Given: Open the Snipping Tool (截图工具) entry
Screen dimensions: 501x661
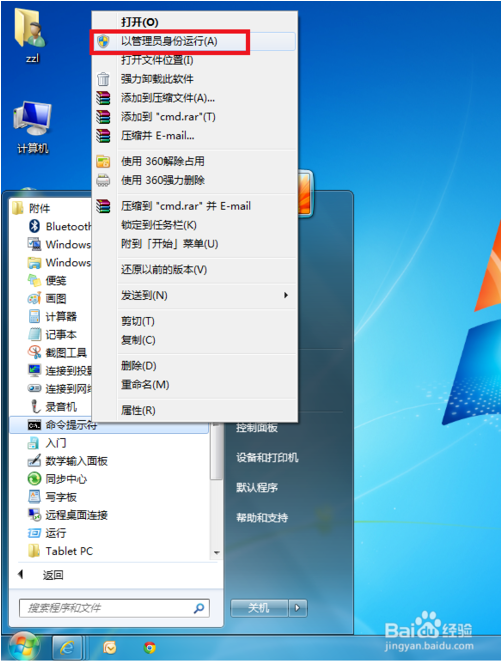Looking at the screenshot, I should tap(57, 352).
